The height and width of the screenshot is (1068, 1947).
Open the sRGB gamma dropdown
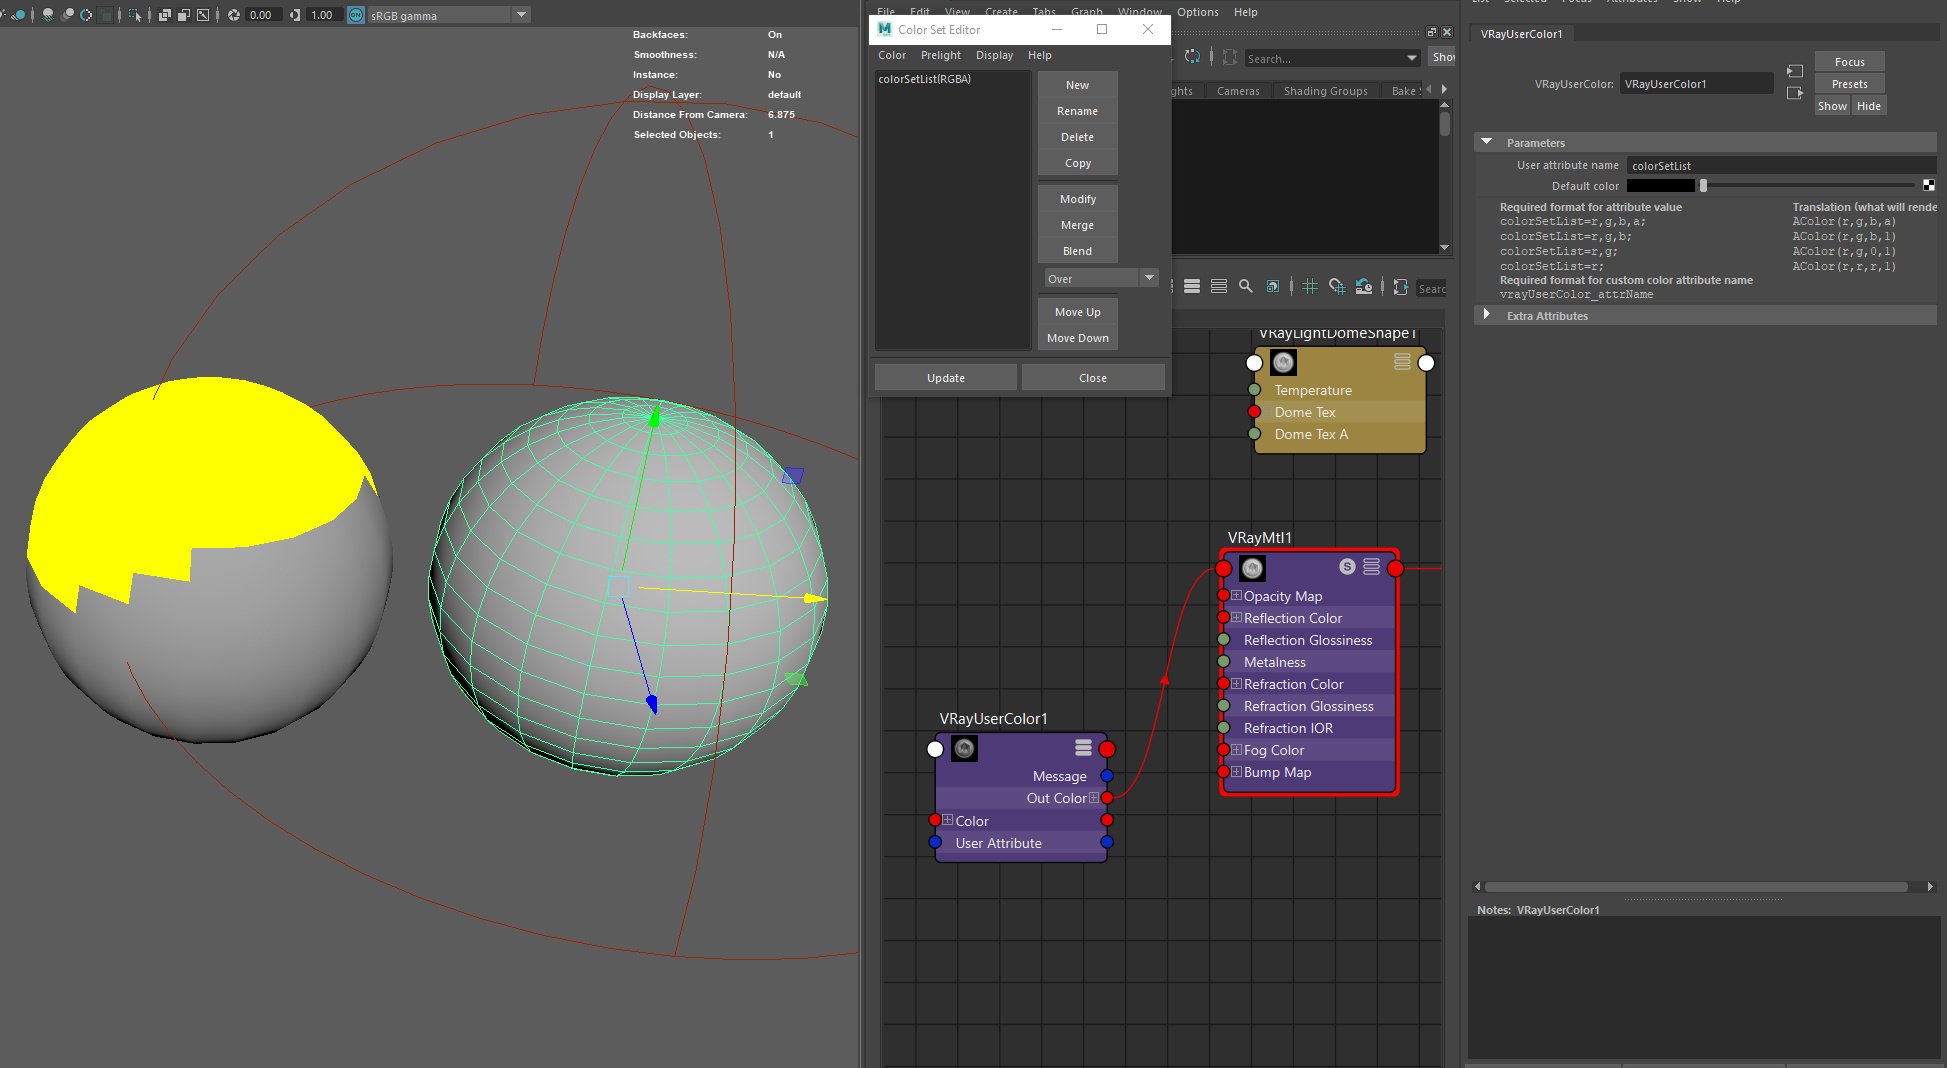(x=521, y=15)
